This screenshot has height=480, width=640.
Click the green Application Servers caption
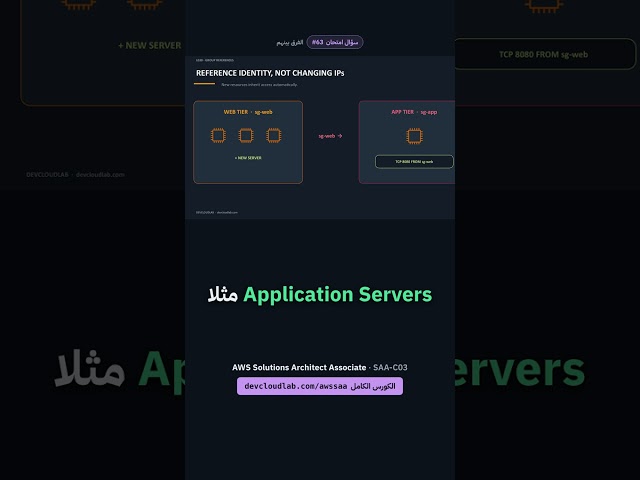tap(338, 294)
